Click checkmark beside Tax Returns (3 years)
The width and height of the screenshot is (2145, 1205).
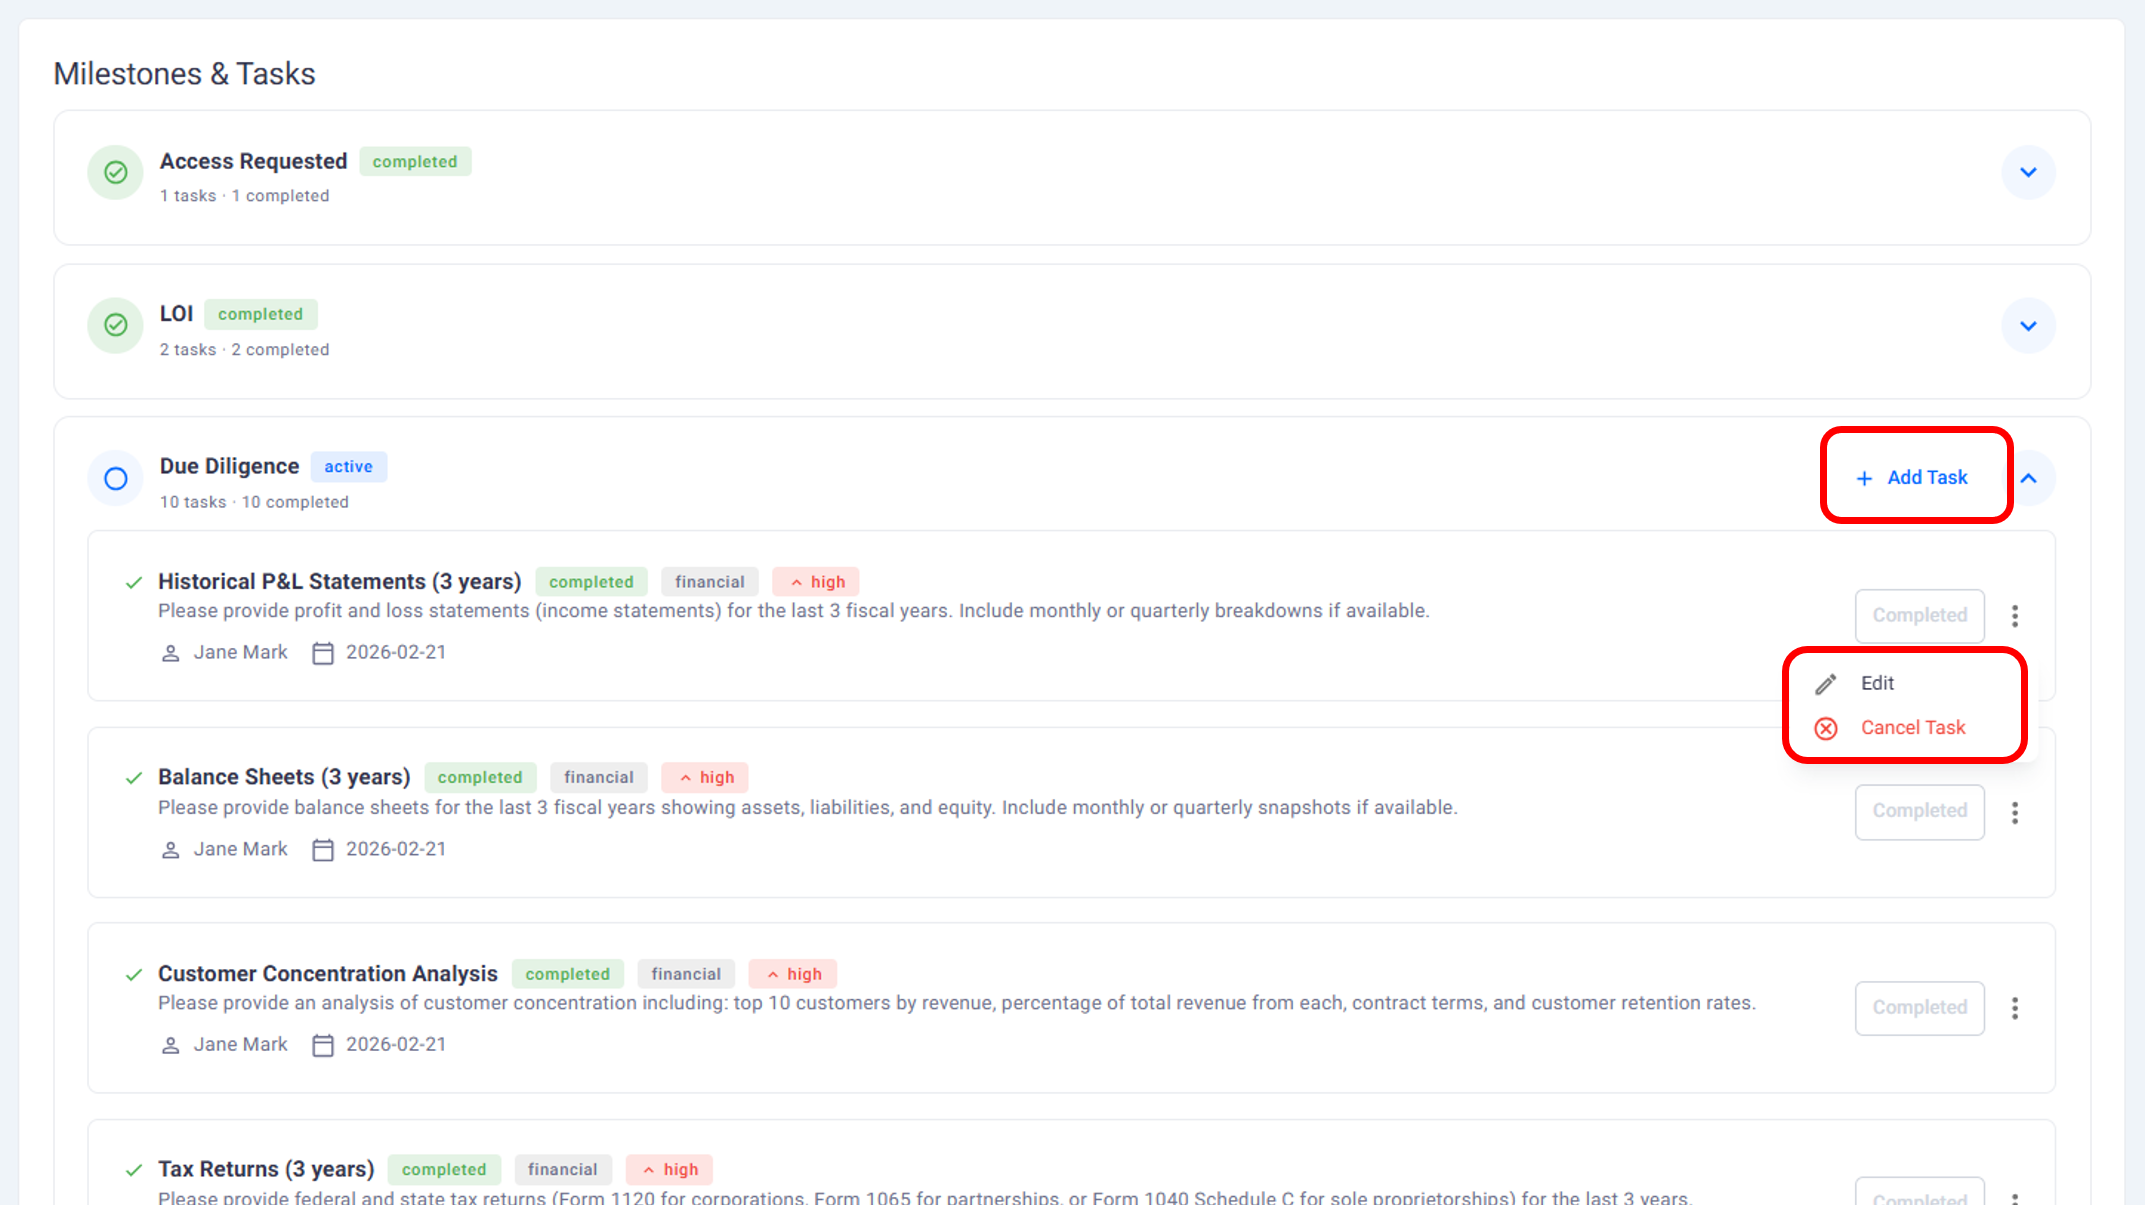133,1170
